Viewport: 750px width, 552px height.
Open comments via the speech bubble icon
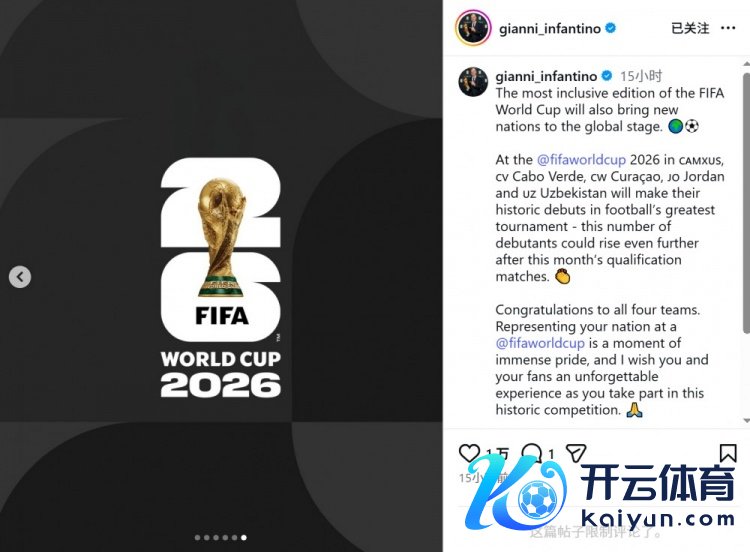[531, 453]
